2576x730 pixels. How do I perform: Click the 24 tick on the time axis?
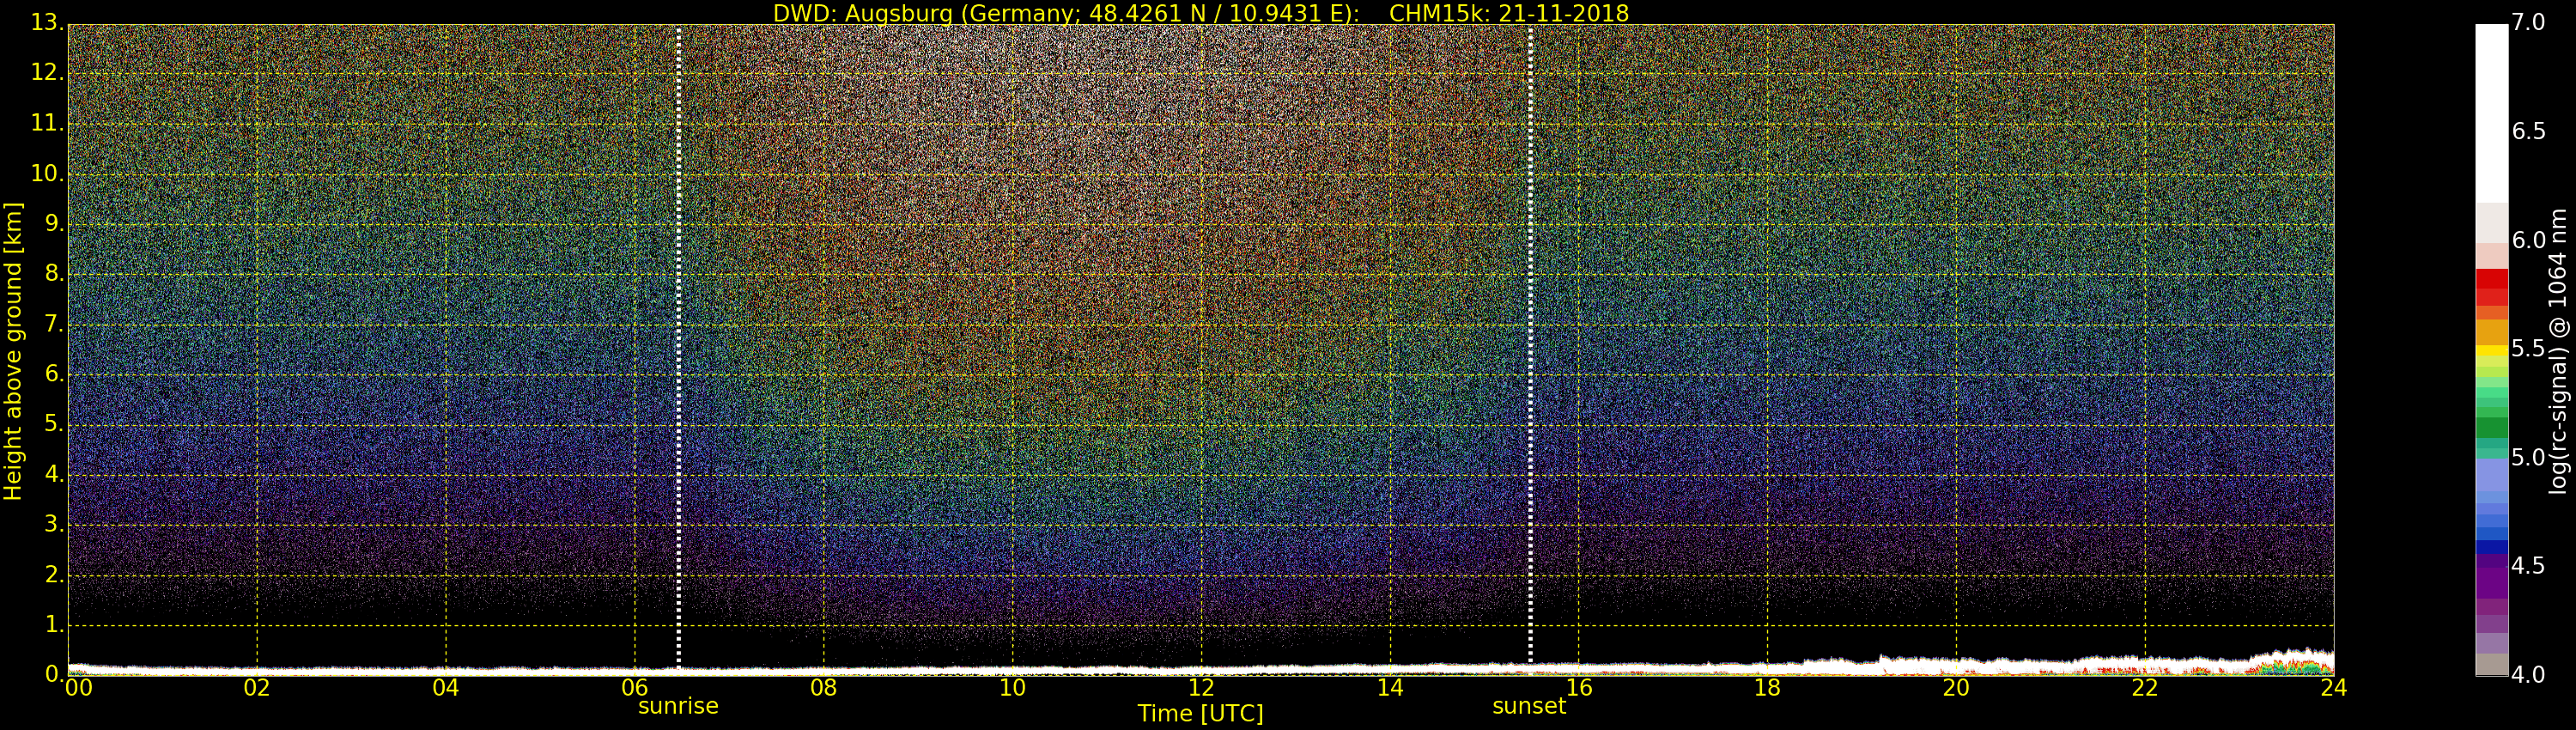[2333, 688]
